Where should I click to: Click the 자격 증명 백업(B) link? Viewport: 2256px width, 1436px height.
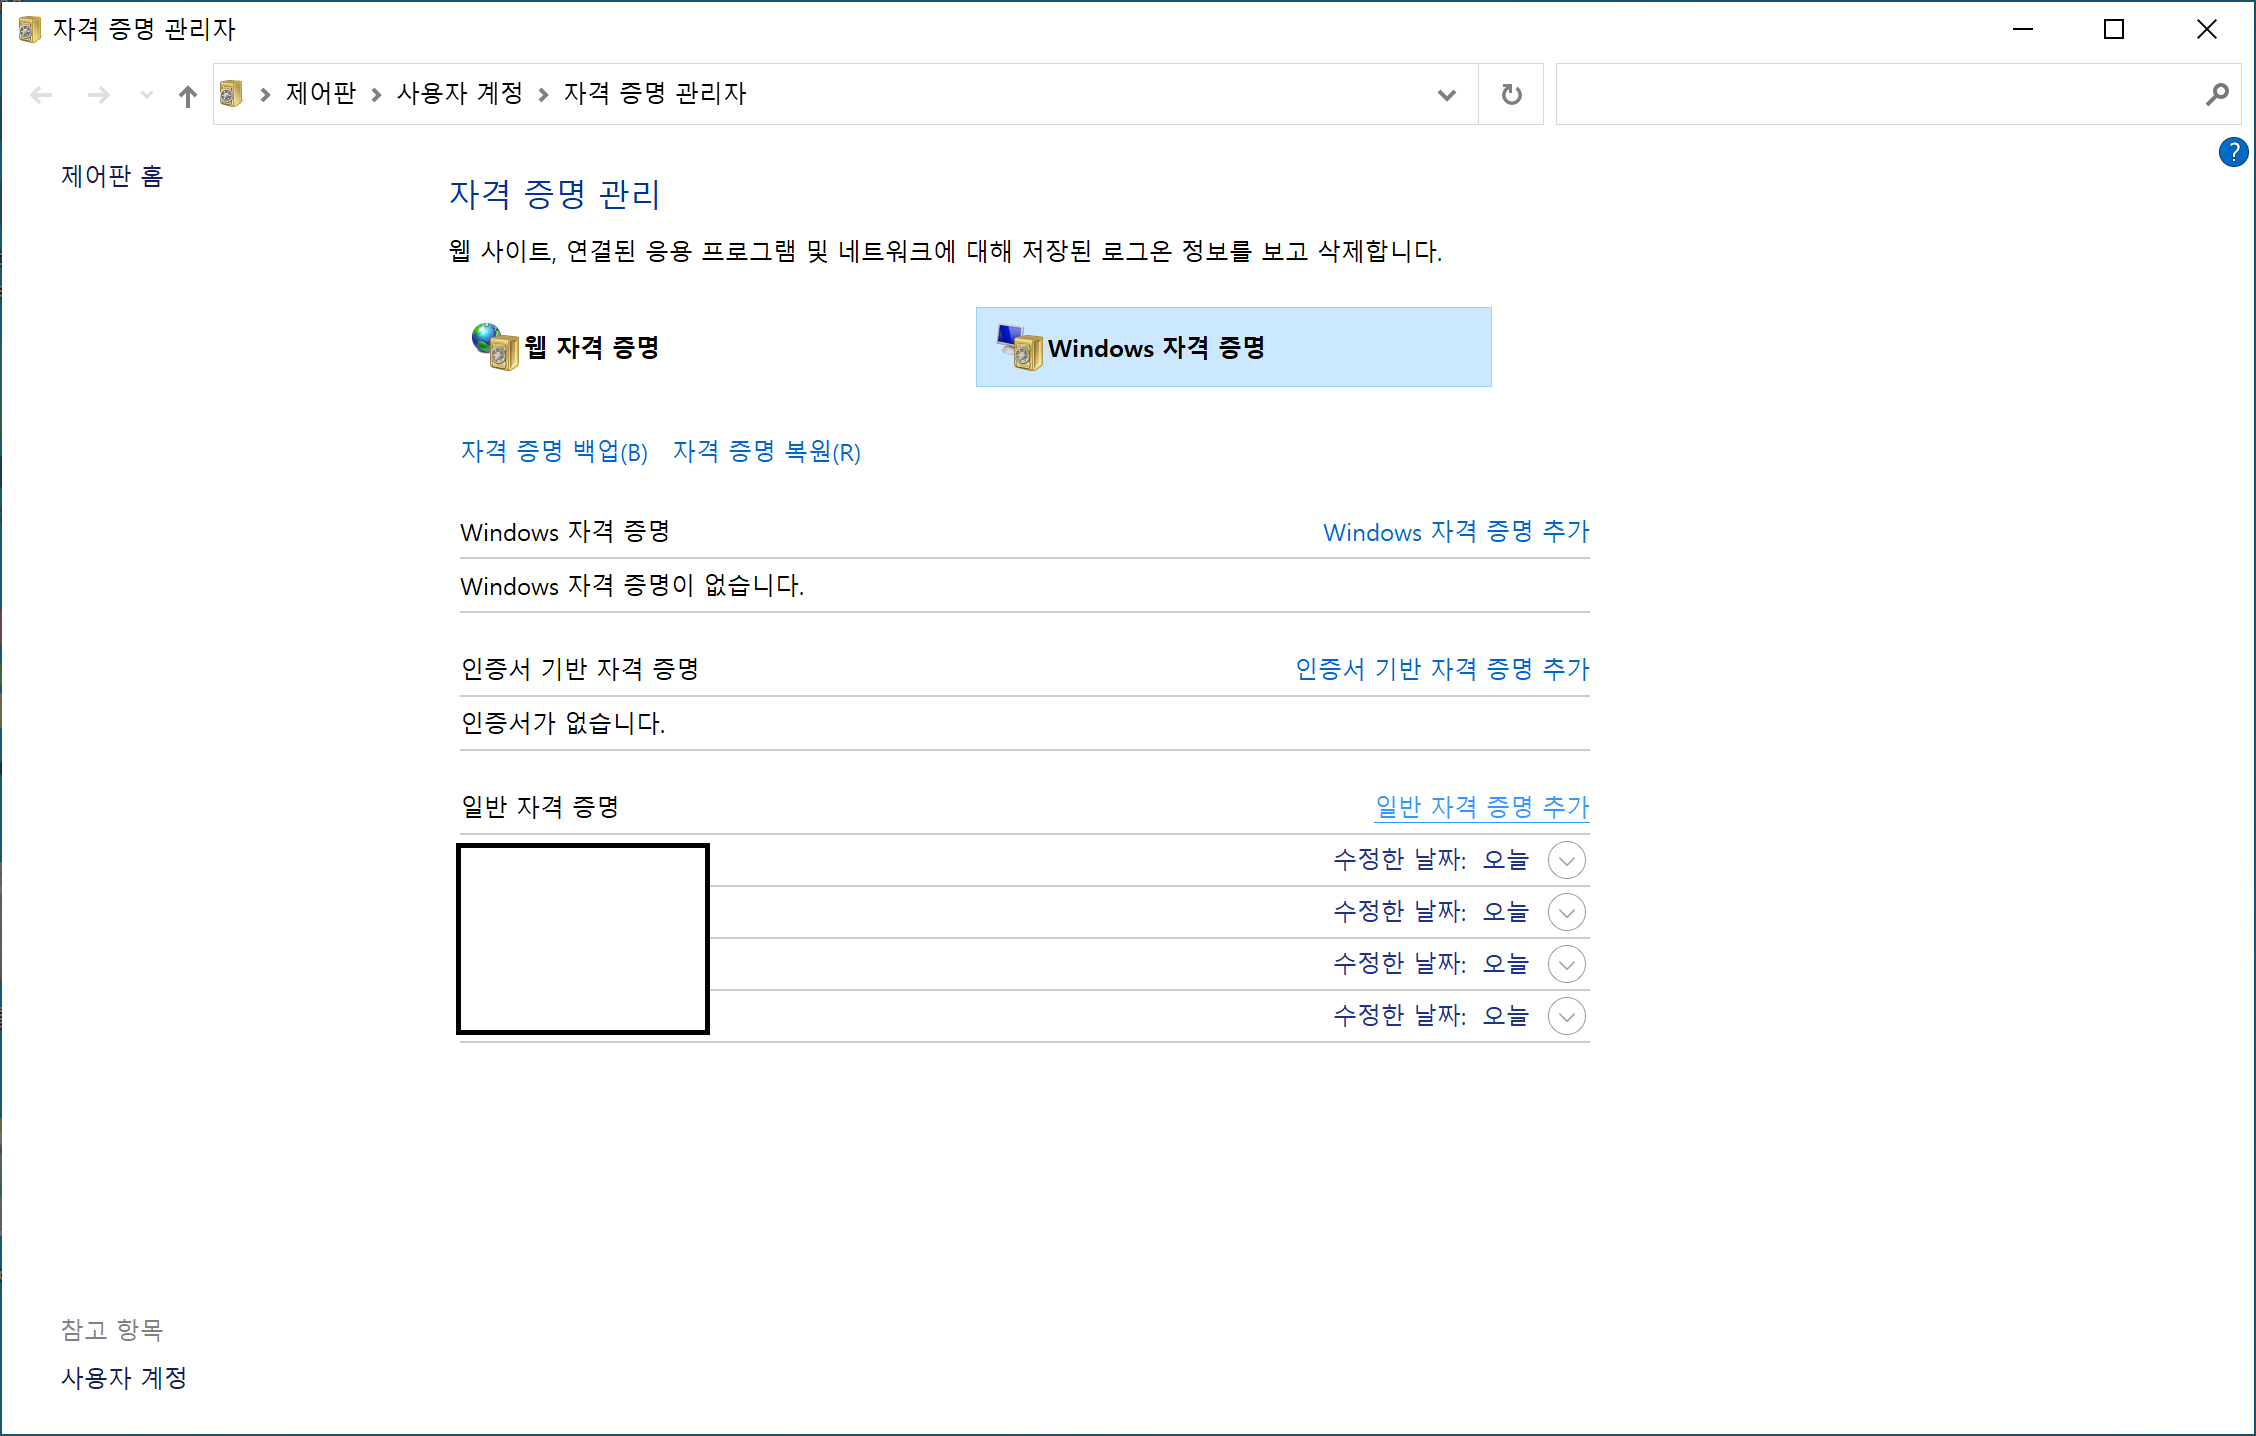click(554, 452)
